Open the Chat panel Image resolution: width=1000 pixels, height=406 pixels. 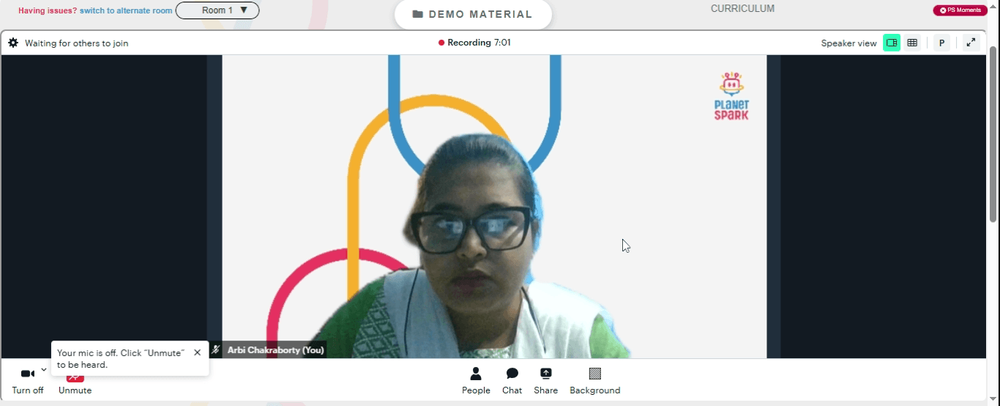[511, 381]
